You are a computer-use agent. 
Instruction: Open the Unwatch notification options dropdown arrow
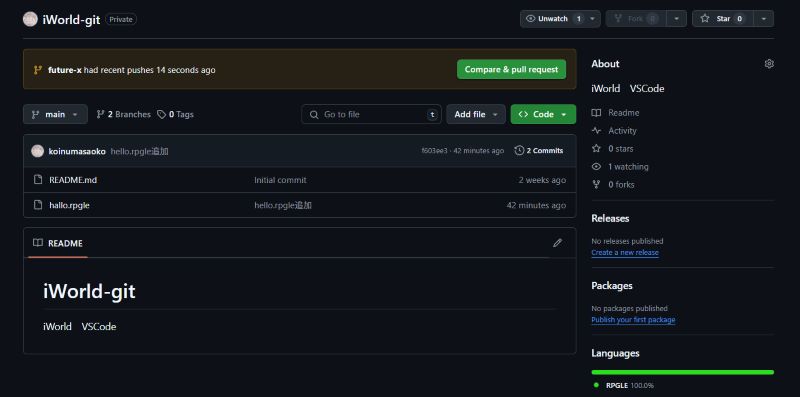(593, 19)
